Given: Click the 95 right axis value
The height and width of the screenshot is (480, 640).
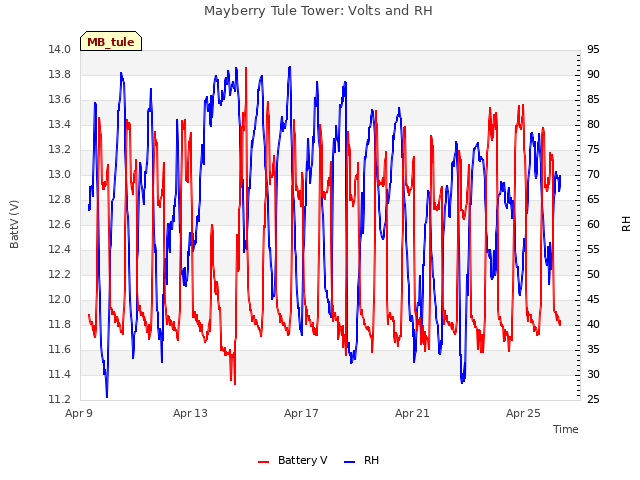Looking at the screenshot, I should tap(593, 50).
